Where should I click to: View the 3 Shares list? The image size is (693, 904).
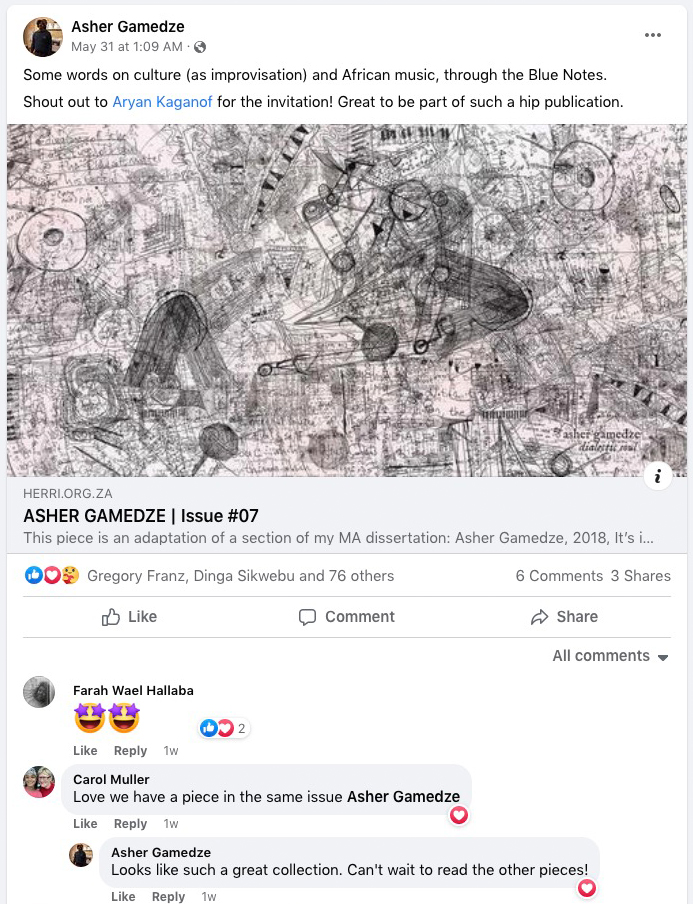(641, 576)
